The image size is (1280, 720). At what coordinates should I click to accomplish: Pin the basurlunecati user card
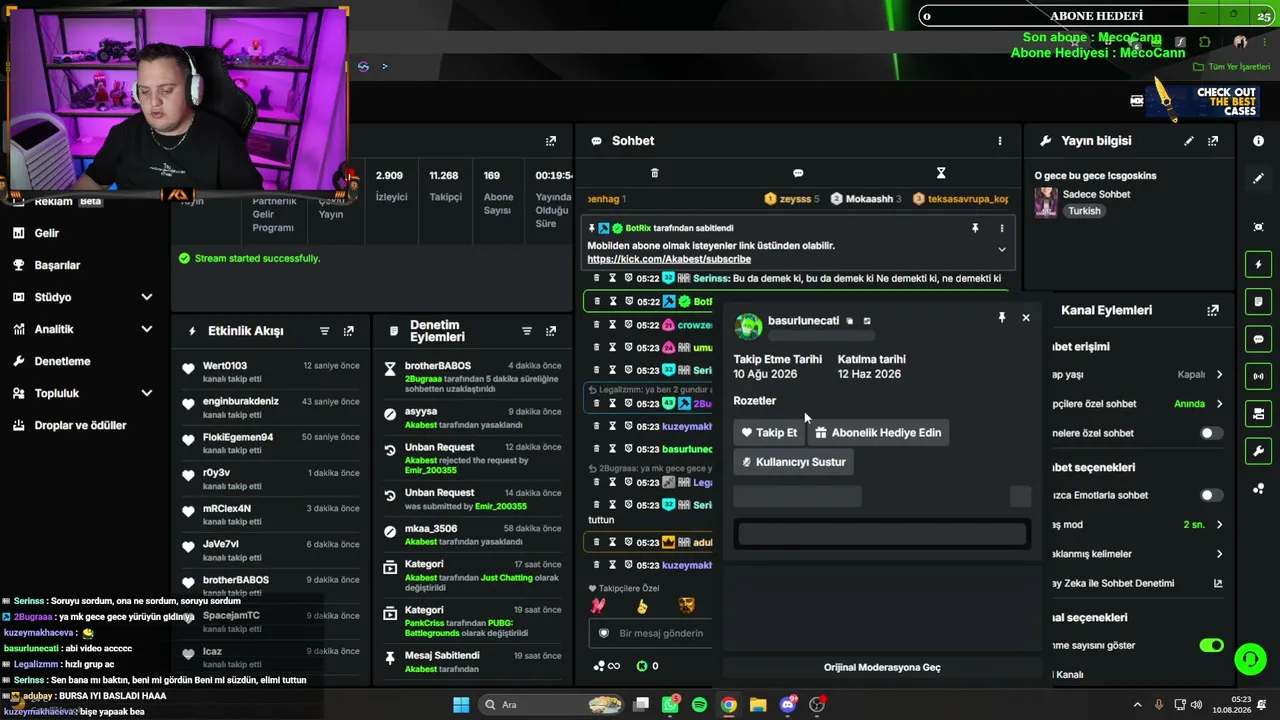(1001, 318)
